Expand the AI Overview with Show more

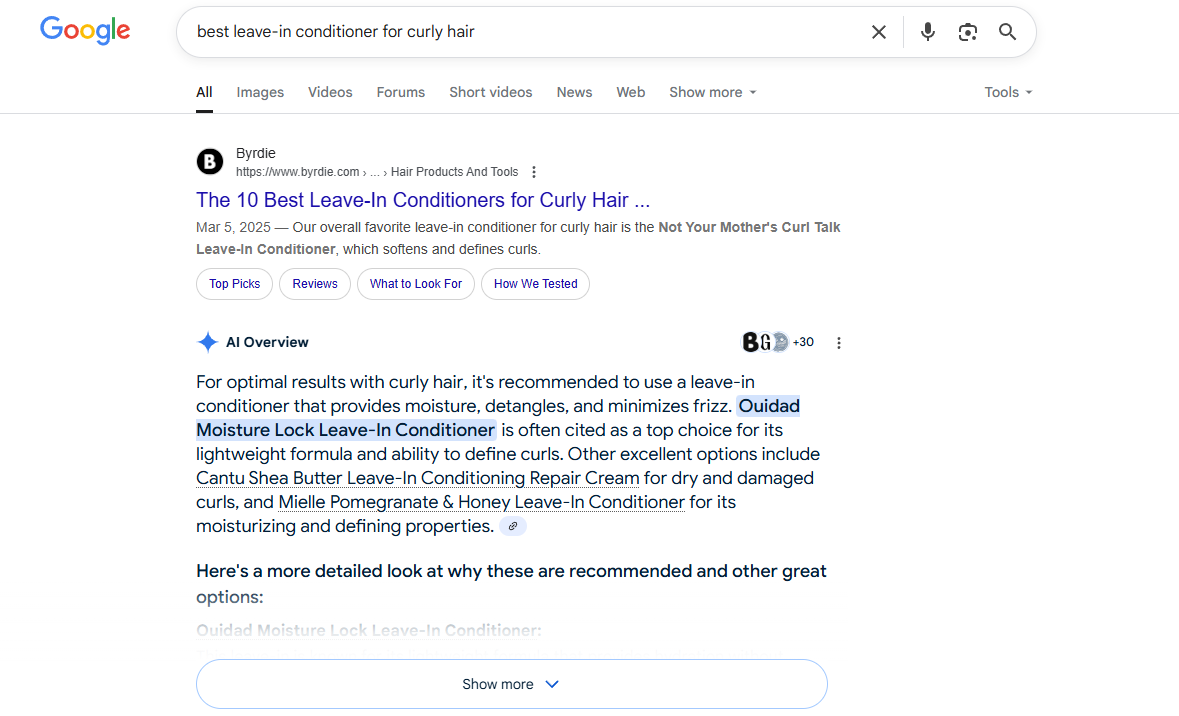point(511,683)
